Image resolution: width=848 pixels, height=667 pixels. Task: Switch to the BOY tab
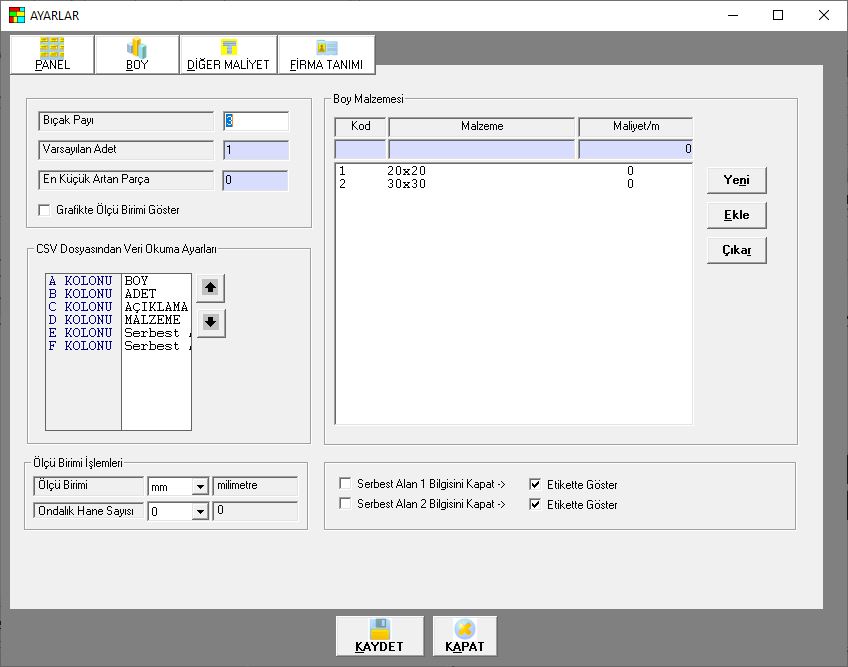point(137,54)
